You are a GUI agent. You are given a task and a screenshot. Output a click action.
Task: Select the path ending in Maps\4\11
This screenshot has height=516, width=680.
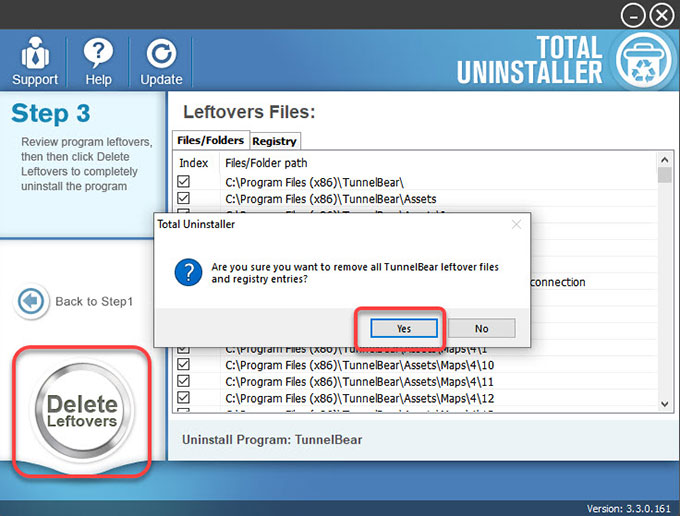pos(360,382)
